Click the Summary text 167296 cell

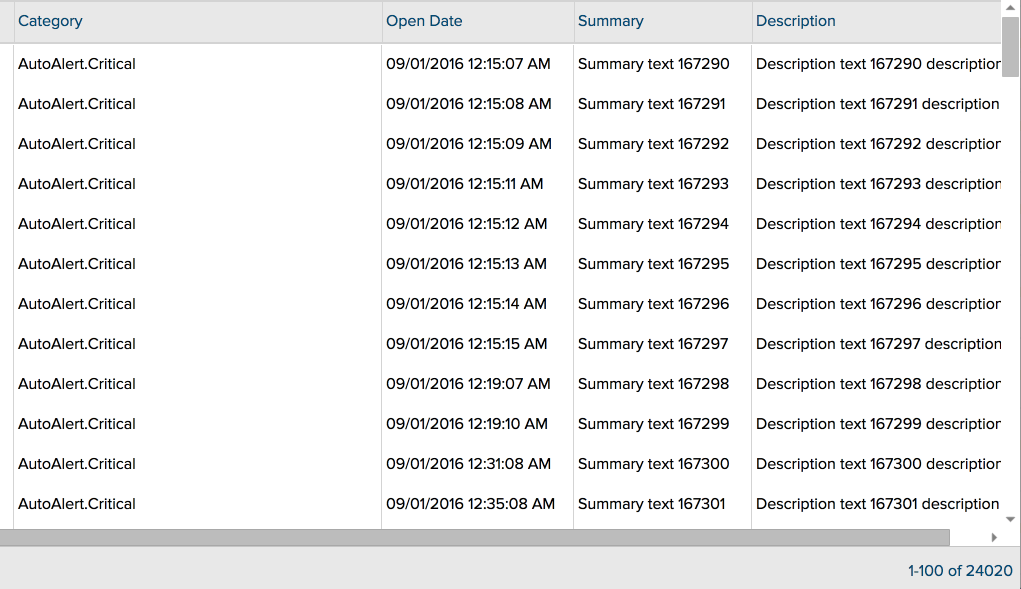(653, 304)
